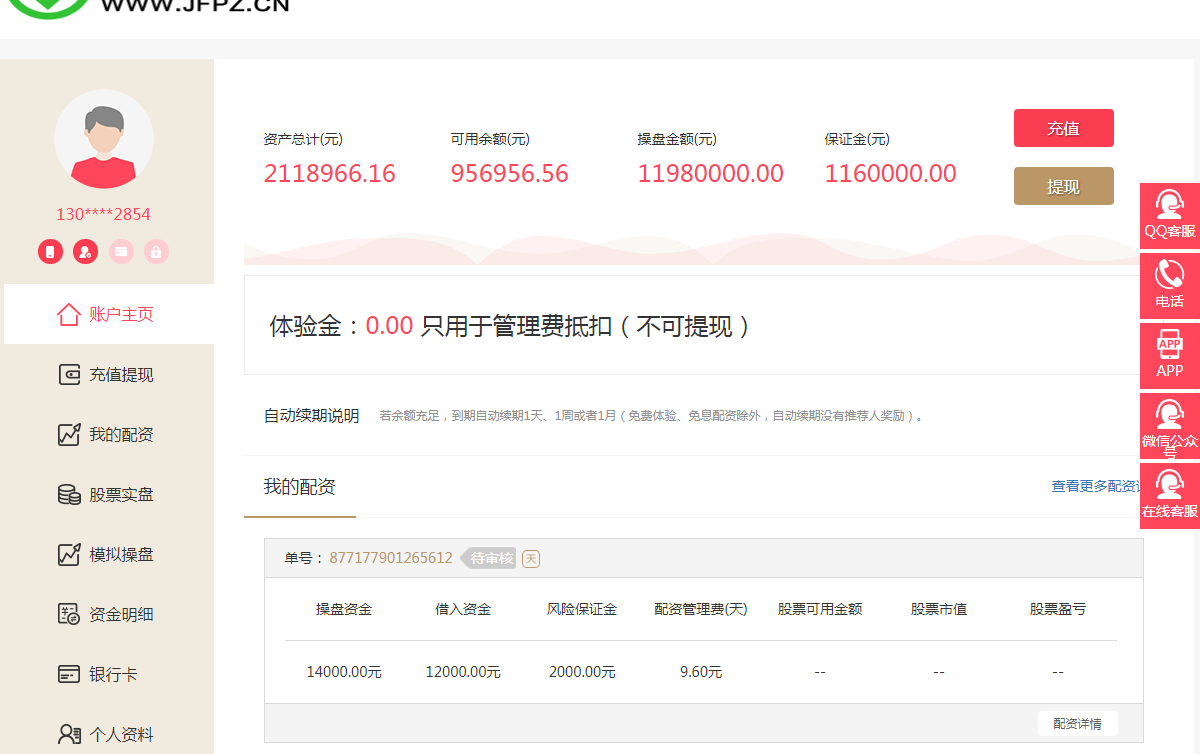Click the faded lock password icon

click(x=155, y=251)
